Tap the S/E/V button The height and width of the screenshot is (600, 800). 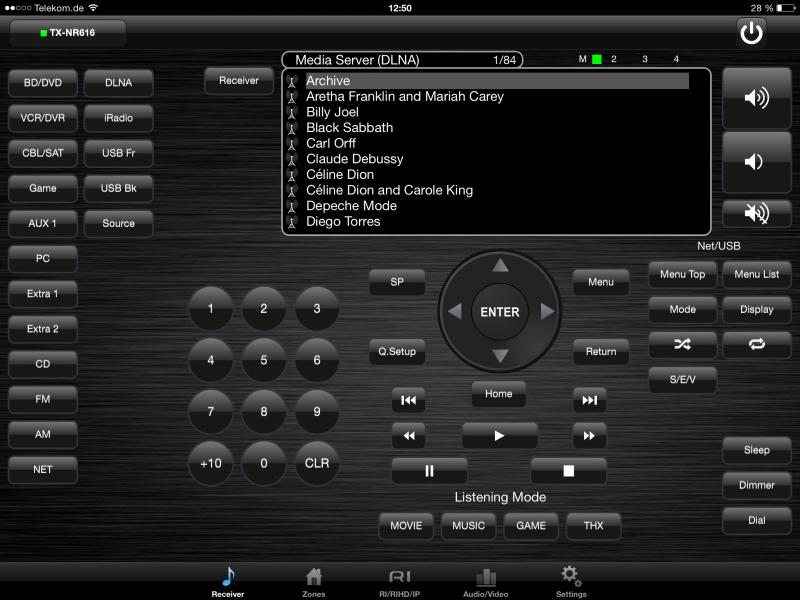coord(683,380)
